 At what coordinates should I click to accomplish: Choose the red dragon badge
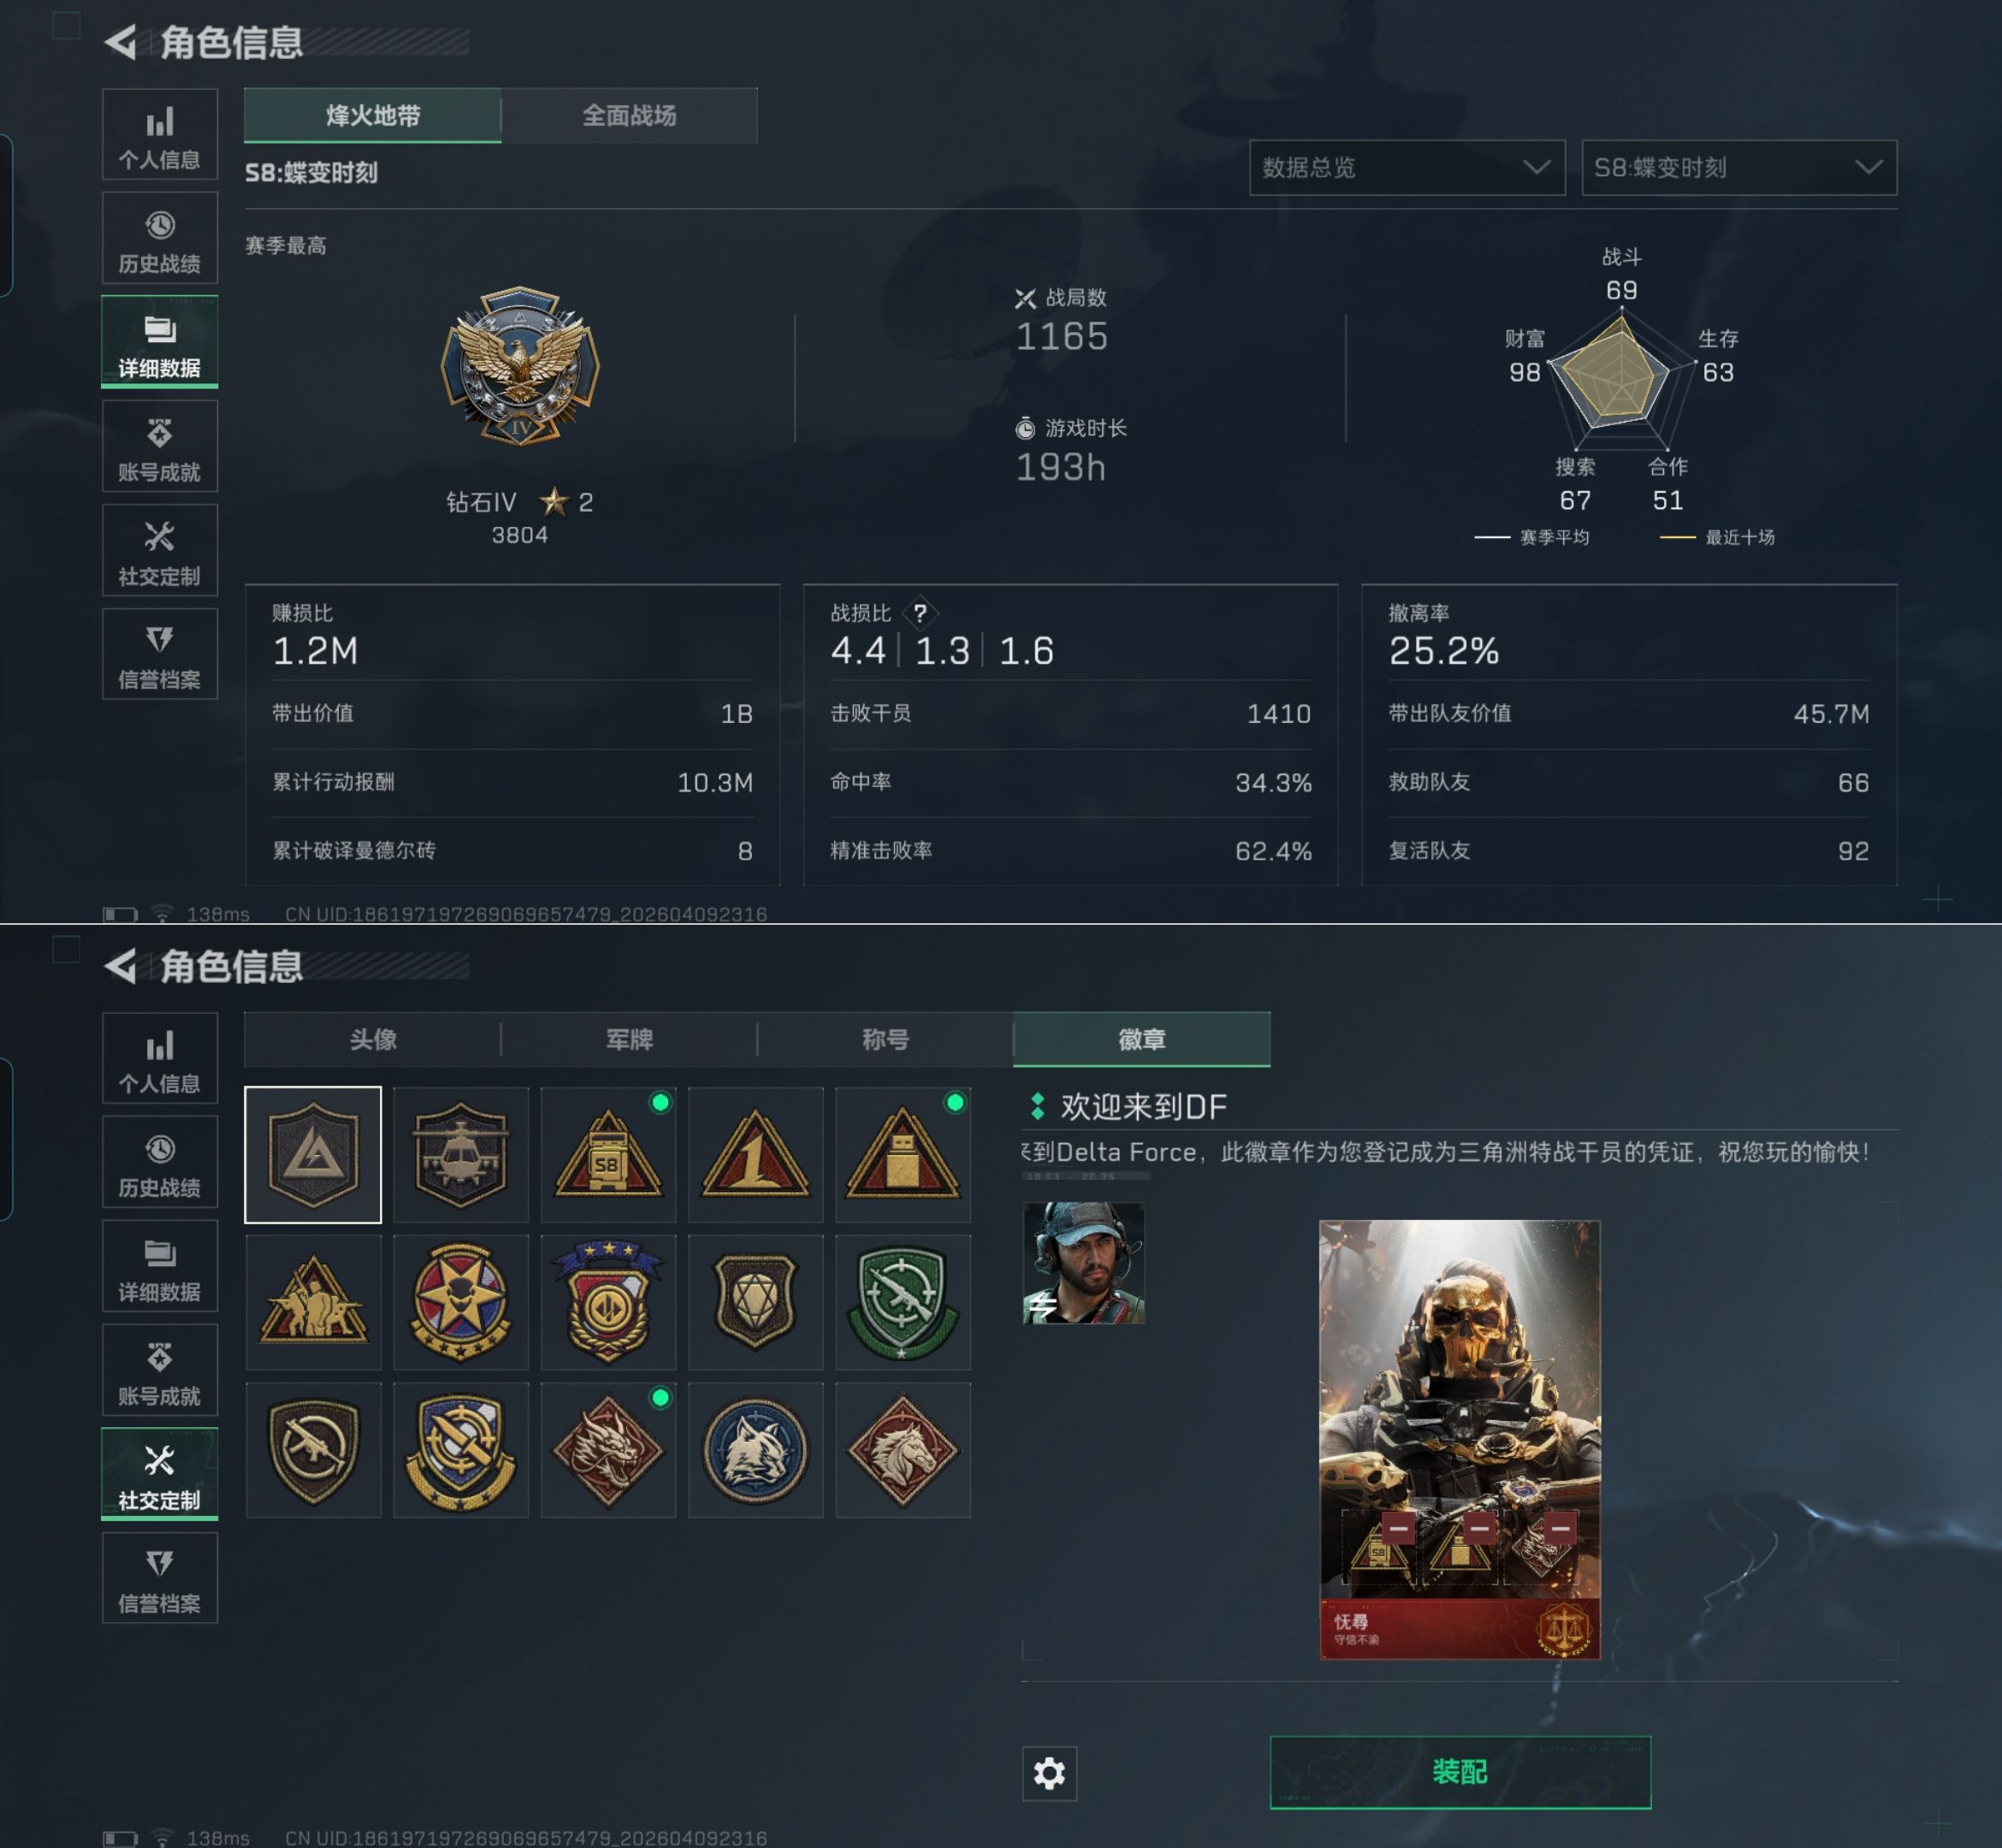[x=608, y=1450]
